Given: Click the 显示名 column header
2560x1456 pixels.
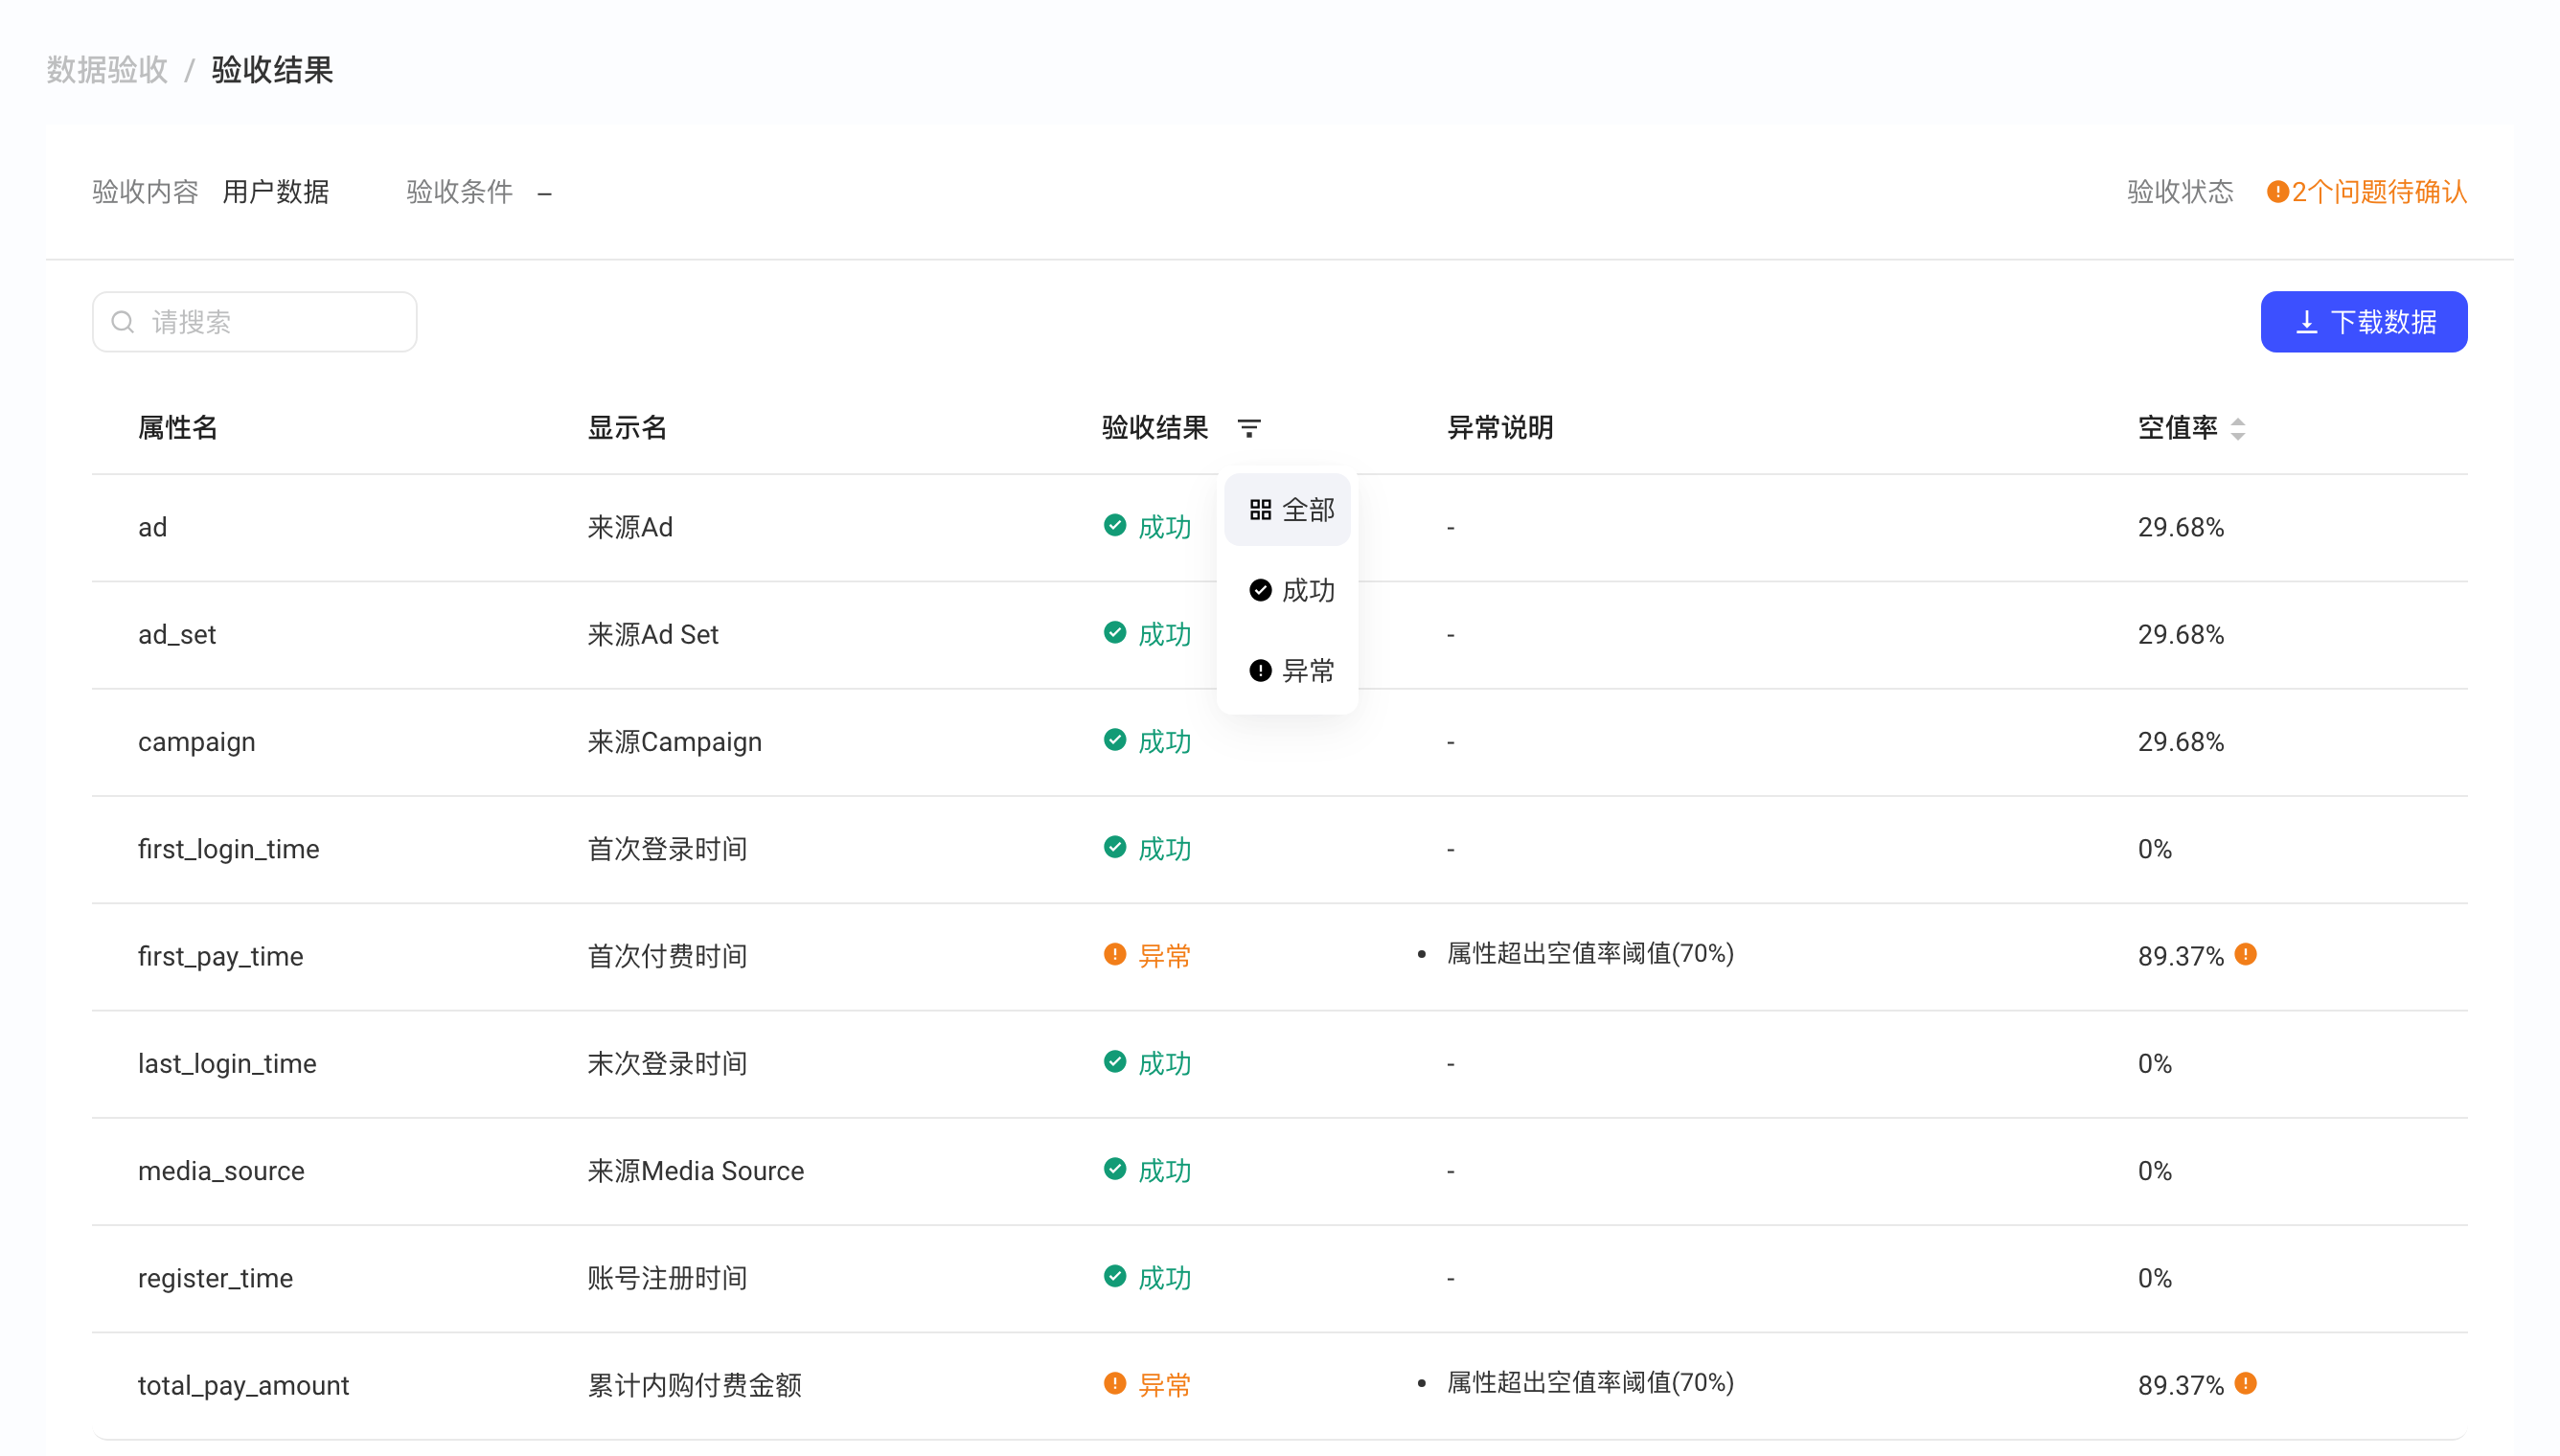Looking at the screenshot, I should click(627, 428).
